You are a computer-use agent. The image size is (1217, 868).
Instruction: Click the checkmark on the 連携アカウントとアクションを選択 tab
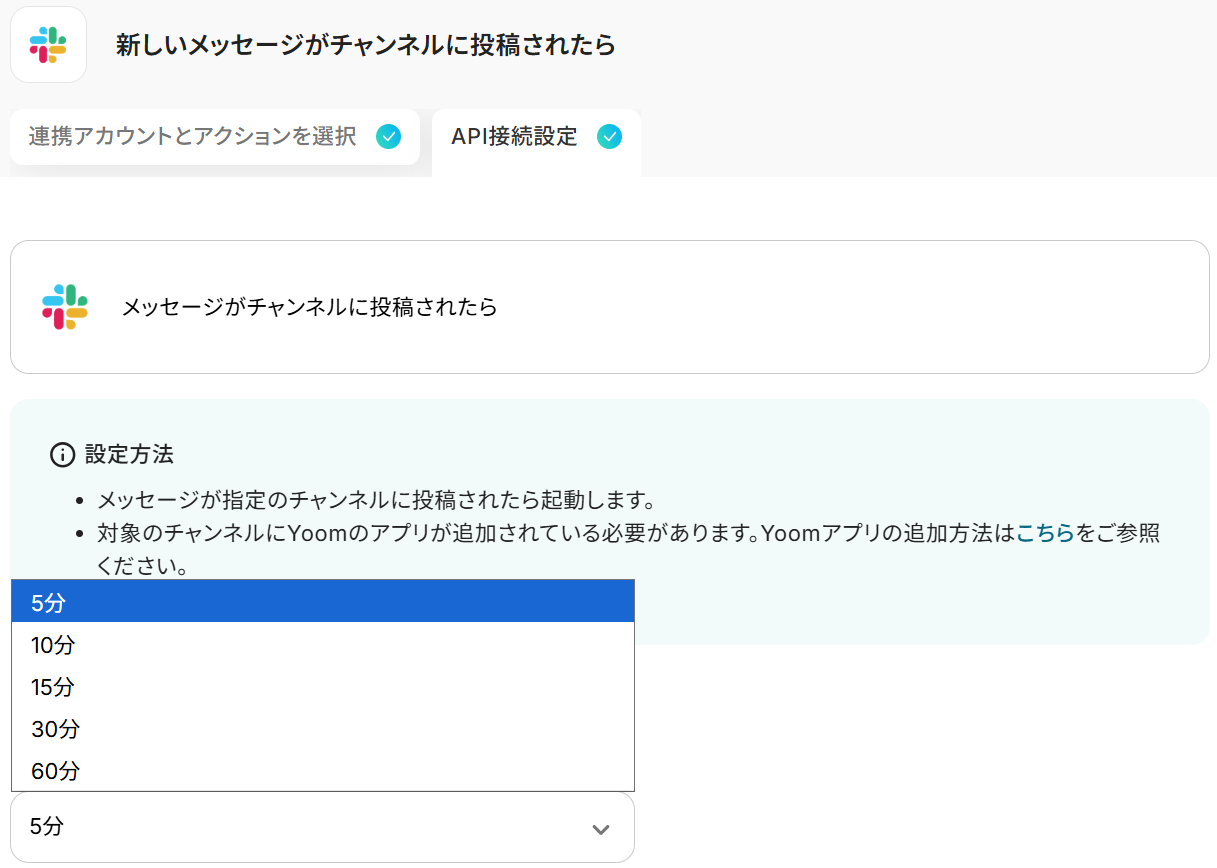click(389, 137)
